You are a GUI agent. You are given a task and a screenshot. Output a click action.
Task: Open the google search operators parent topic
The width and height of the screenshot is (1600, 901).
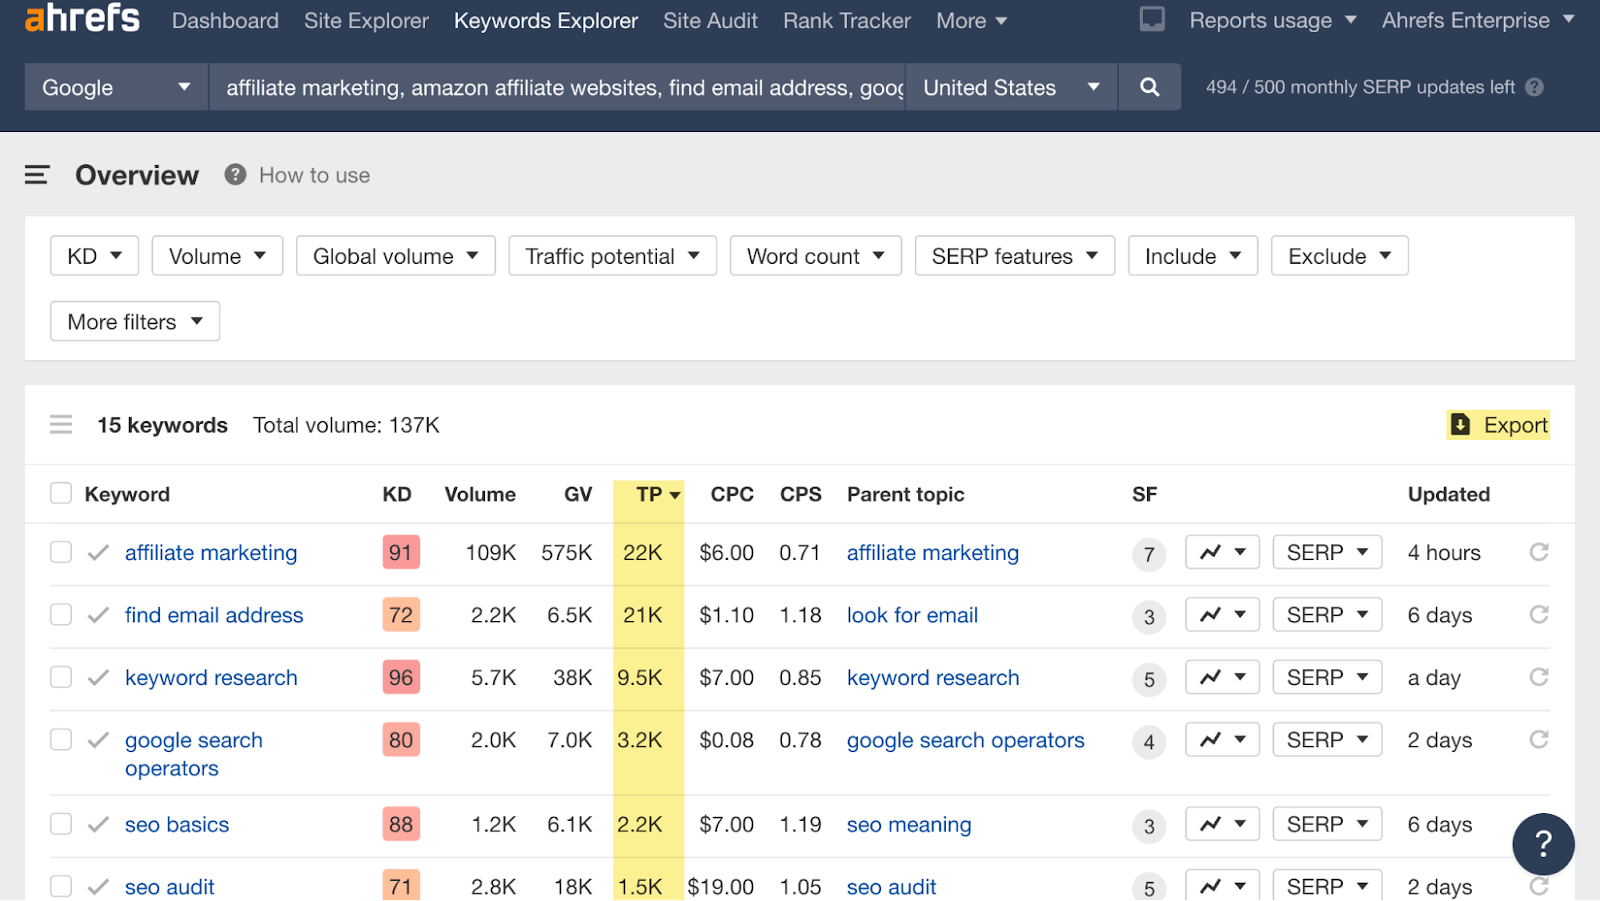tap(965, 740)
